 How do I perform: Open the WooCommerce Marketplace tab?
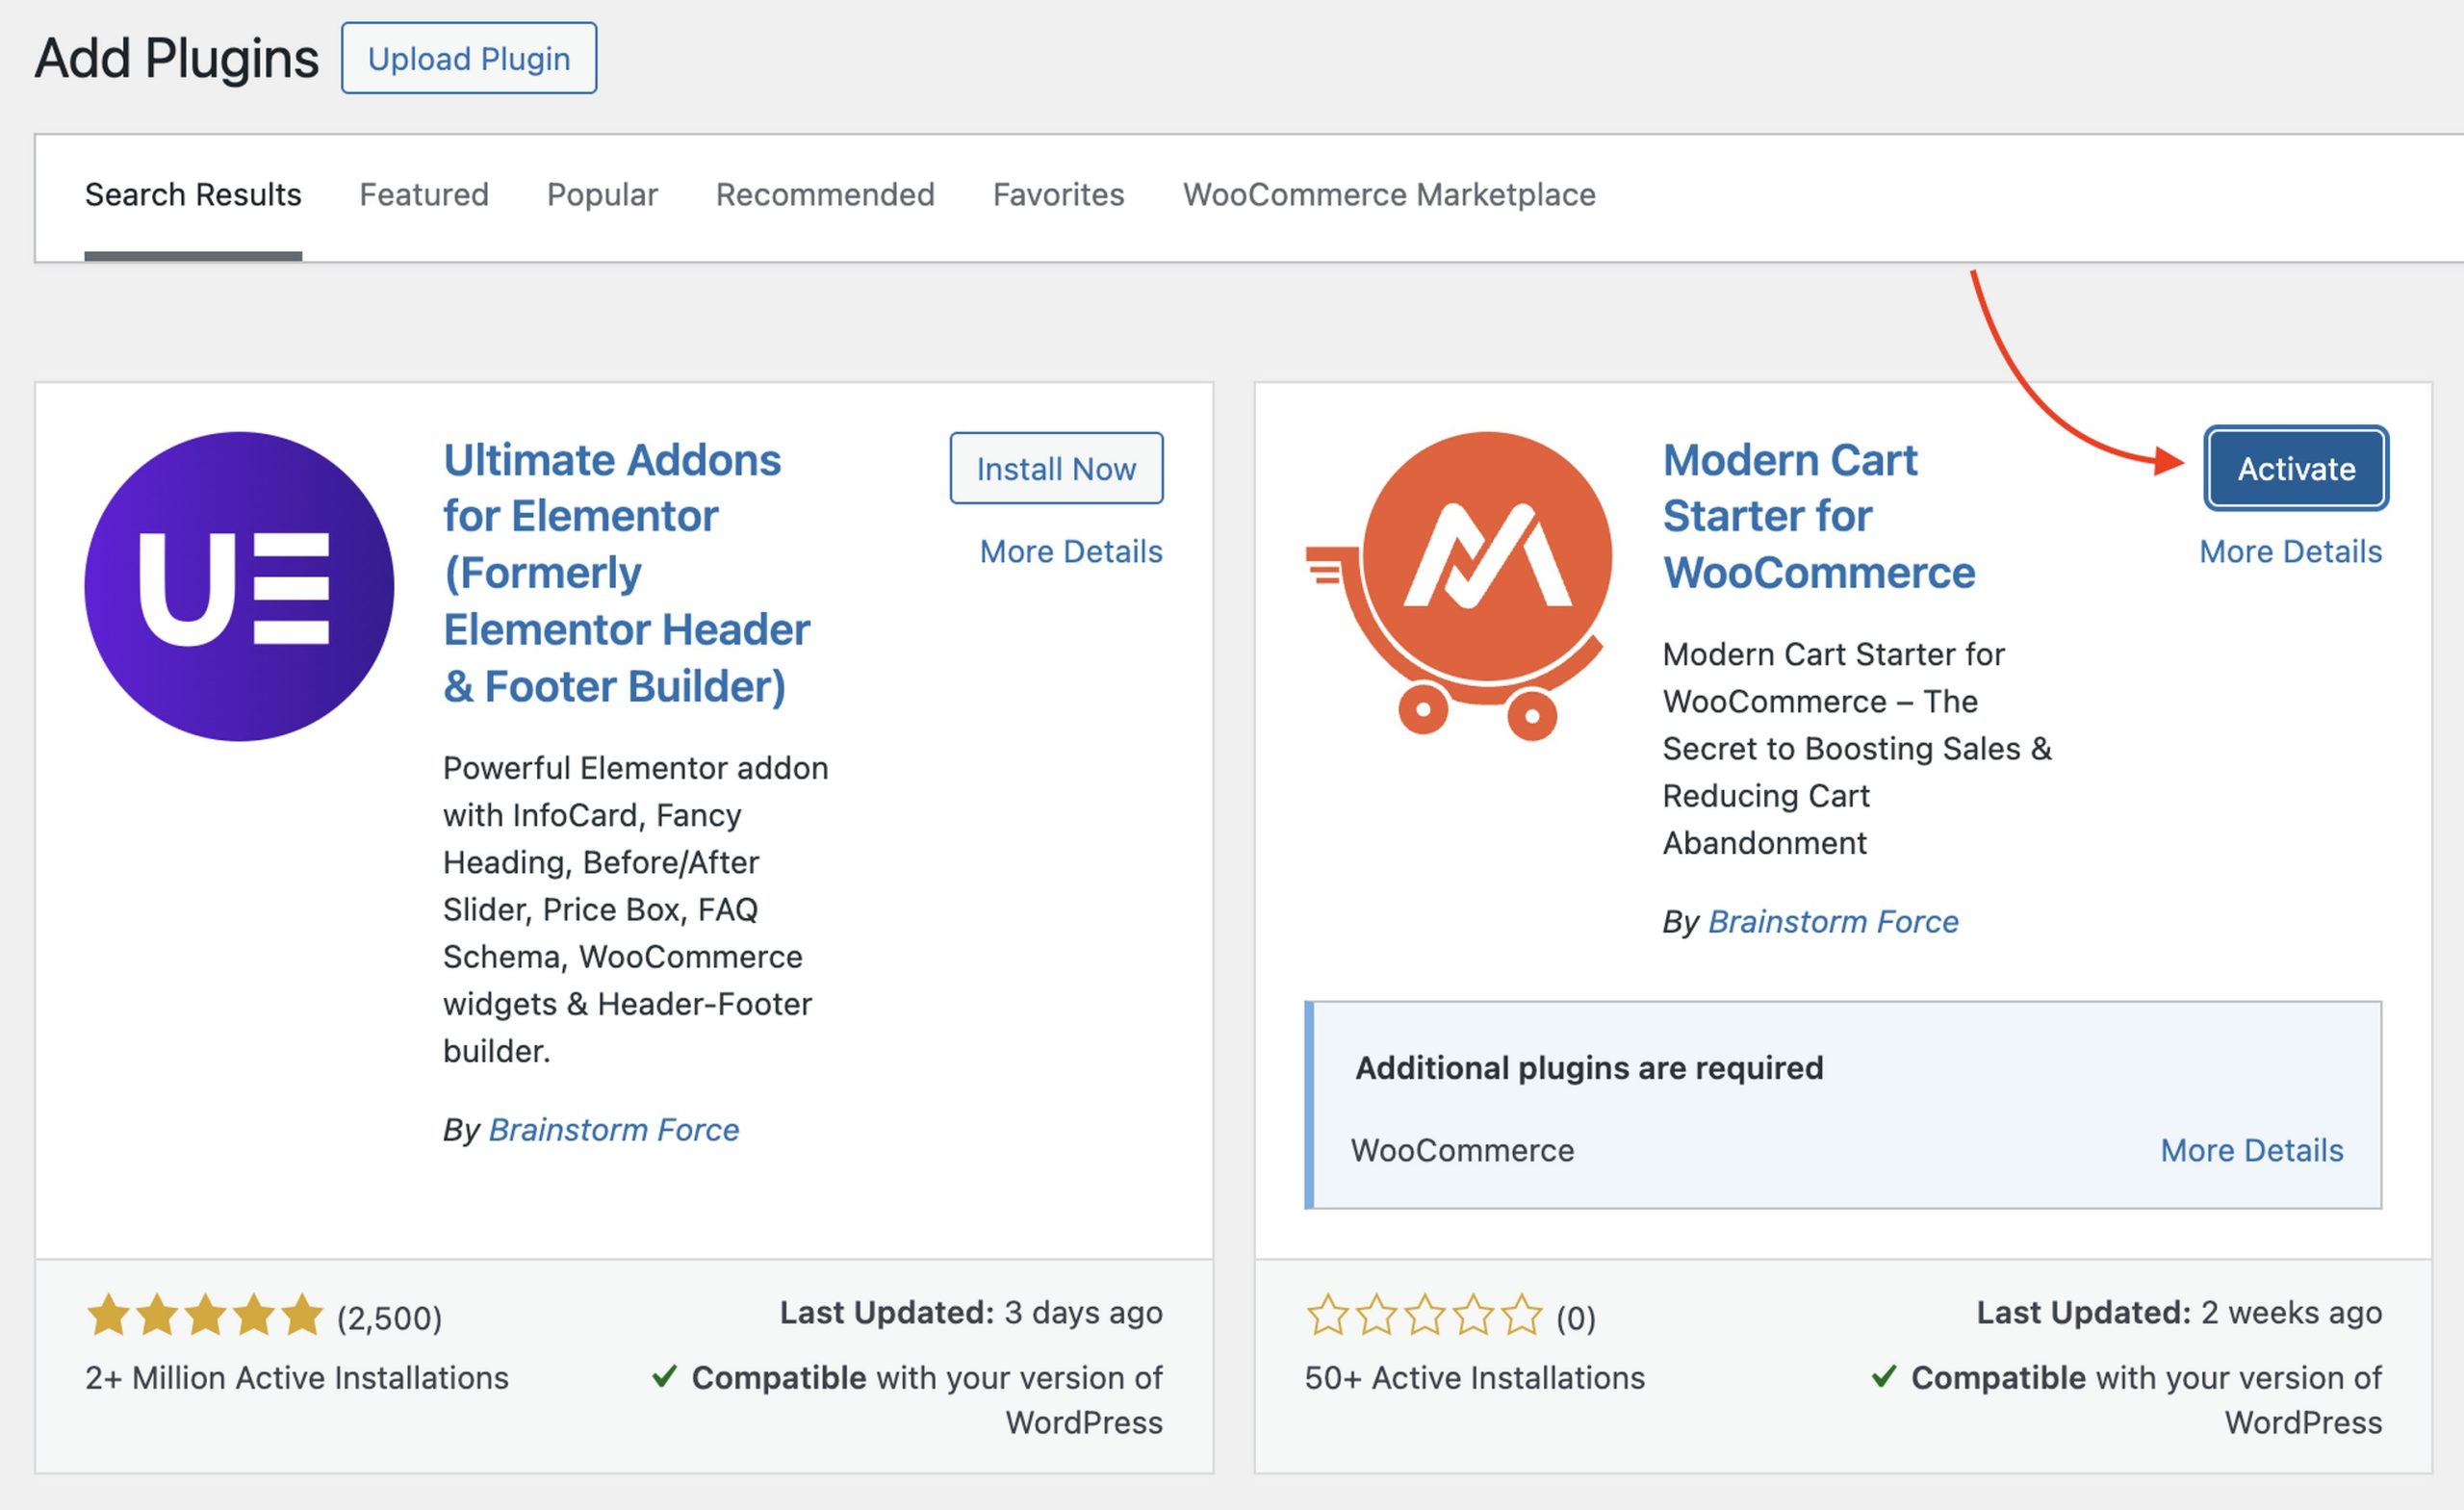[x=1389, y=194]
